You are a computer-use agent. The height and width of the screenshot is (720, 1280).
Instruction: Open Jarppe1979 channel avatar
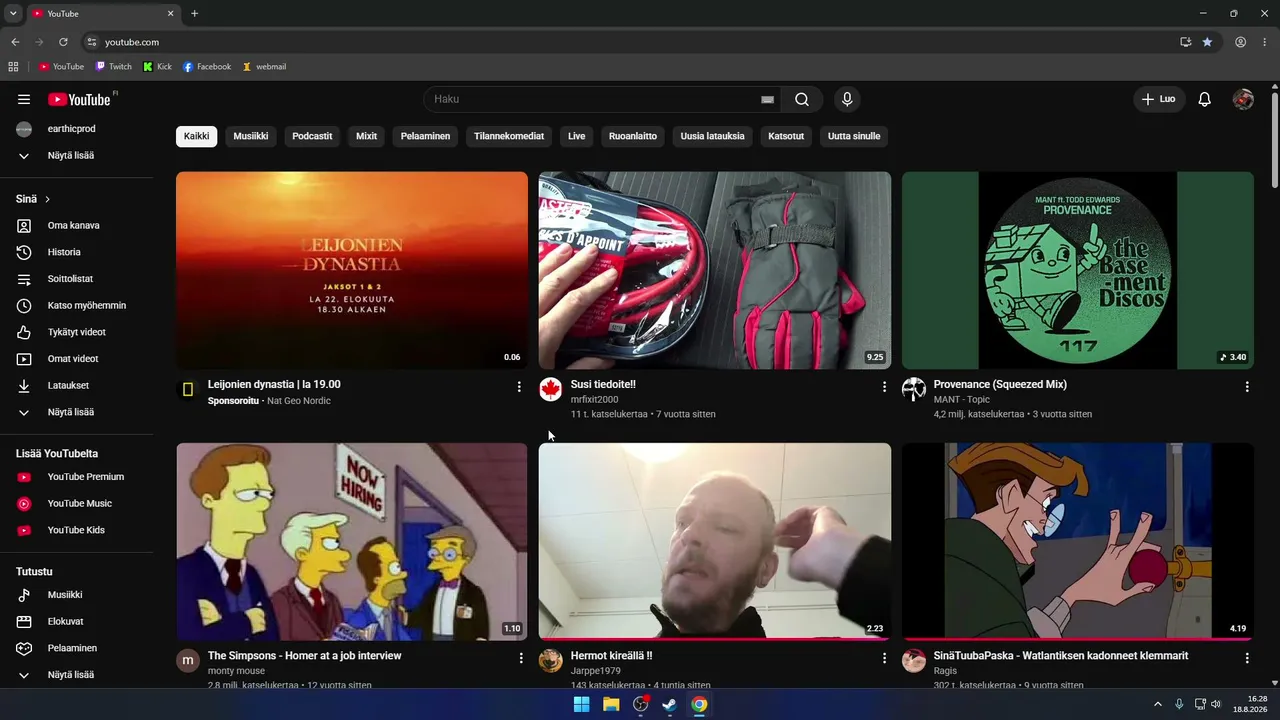coord(551,660)
